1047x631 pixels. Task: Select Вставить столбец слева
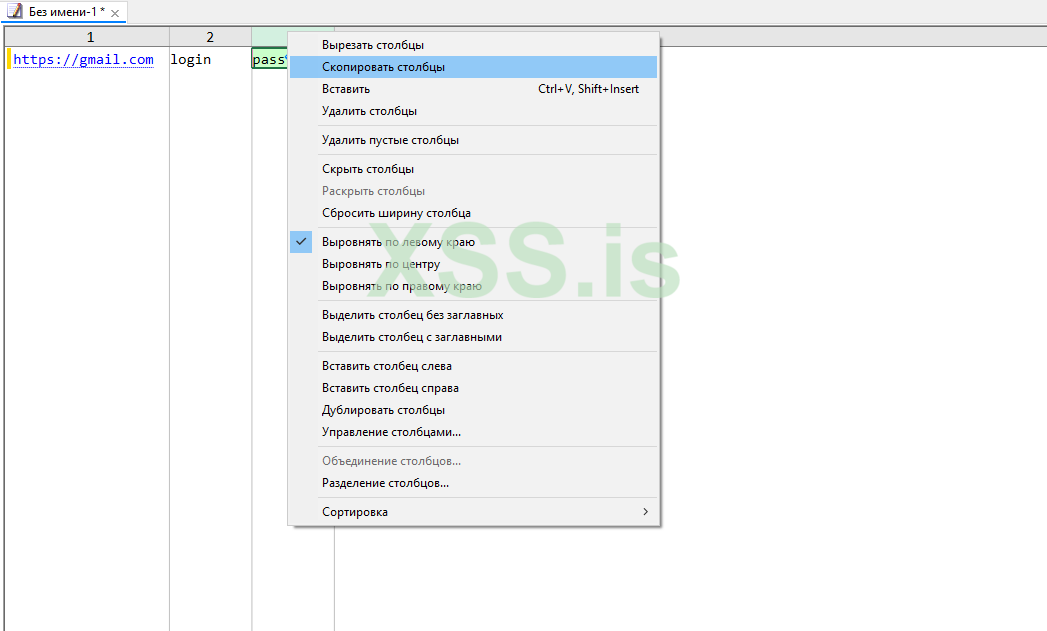tap(473, 366)
